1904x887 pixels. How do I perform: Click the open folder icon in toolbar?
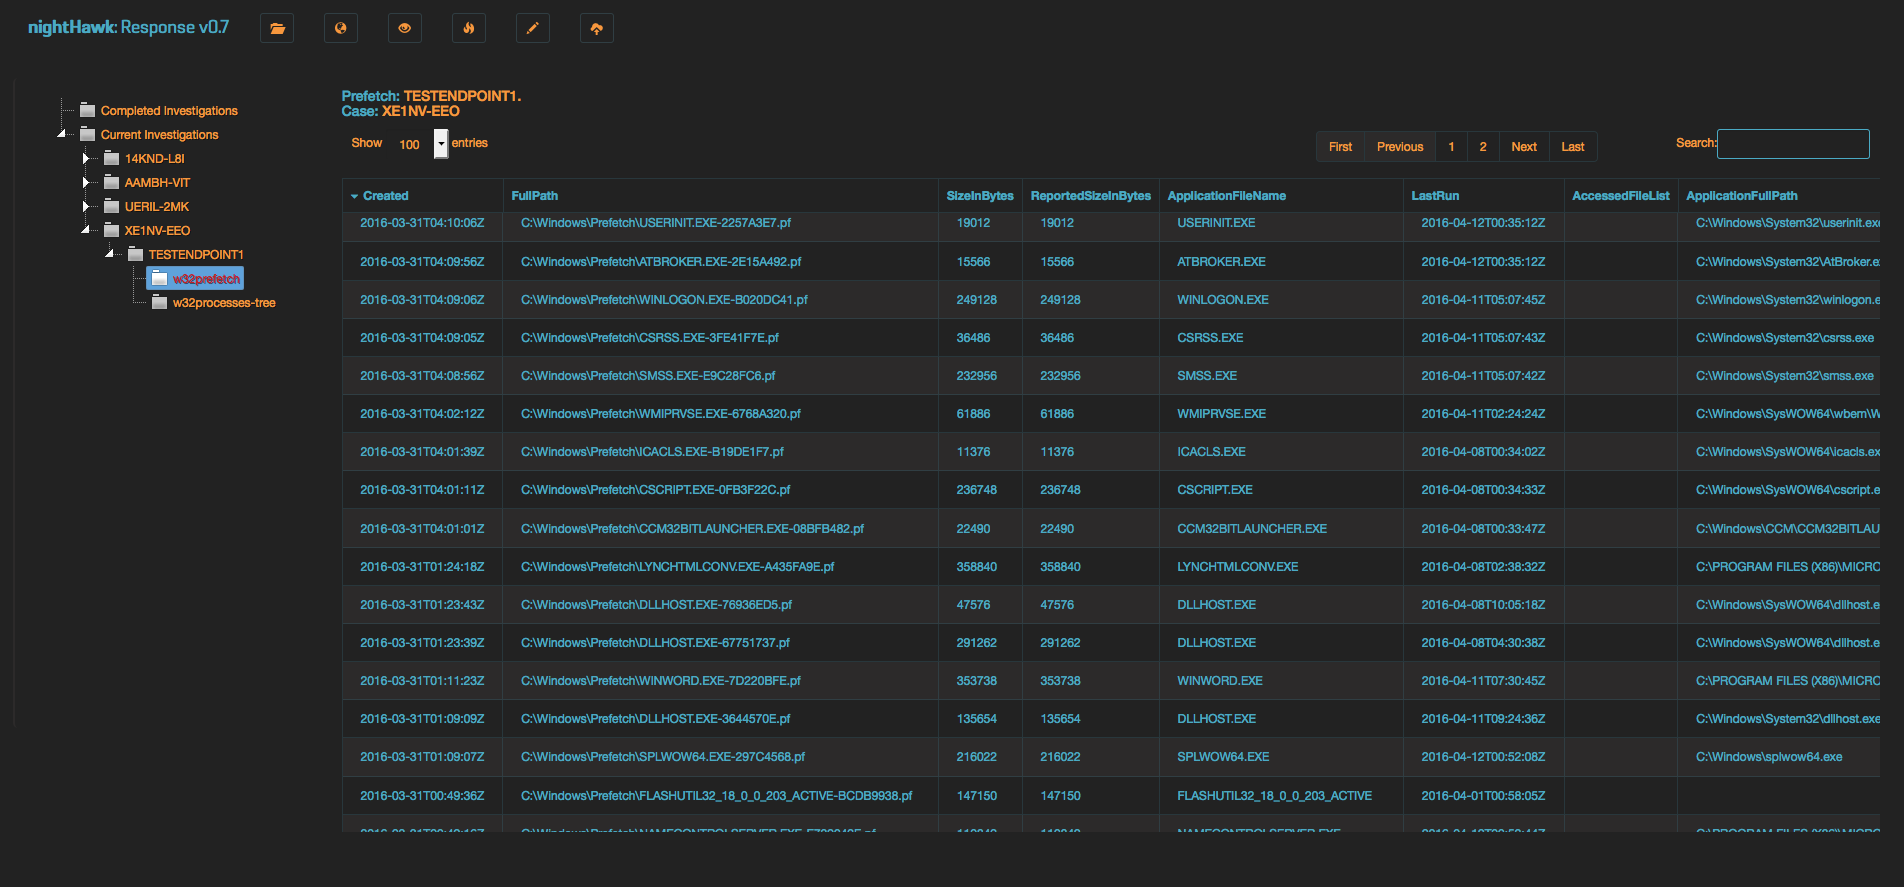tap(277, 28)
